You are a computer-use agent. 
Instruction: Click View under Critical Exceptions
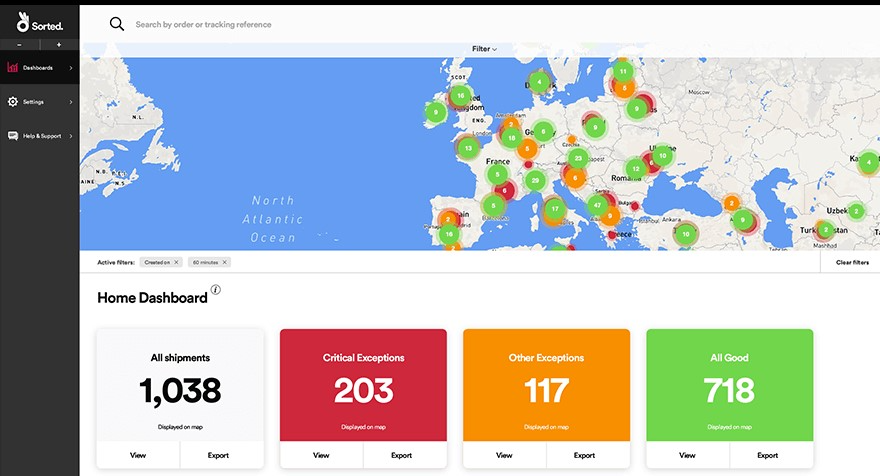[x=321, y=455]
